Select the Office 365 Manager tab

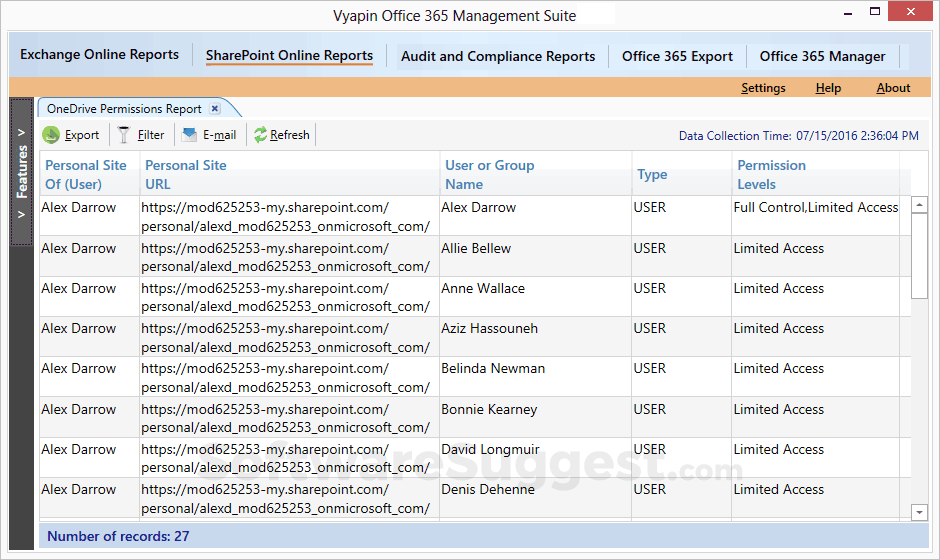pyautogui.click(x=822, y=57)
